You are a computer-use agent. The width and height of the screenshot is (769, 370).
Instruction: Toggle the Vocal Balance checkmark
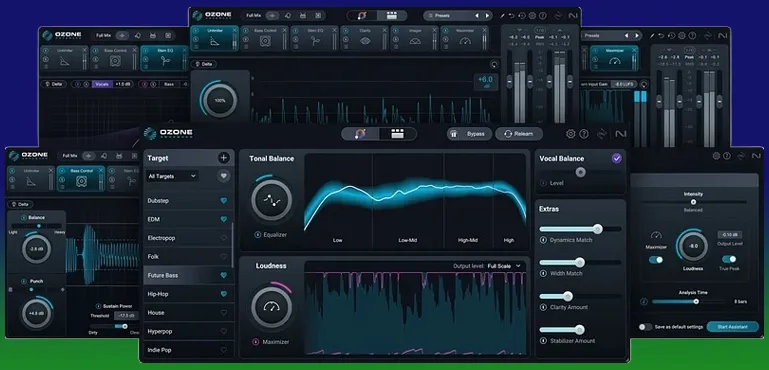[616, 158]
